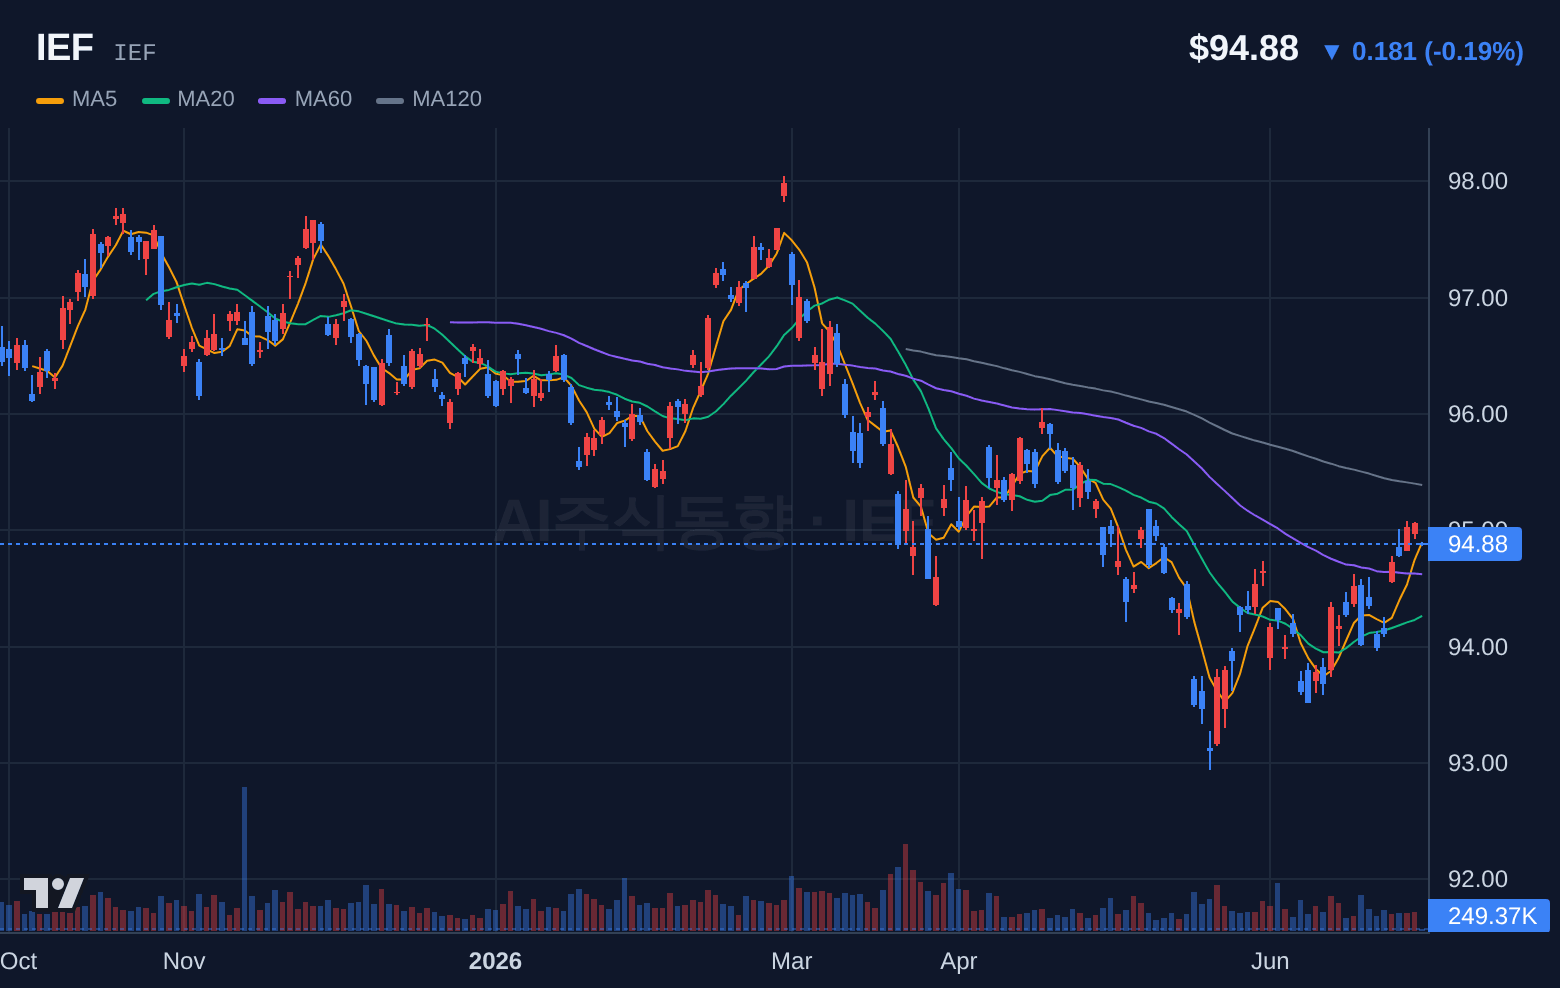Screen dimensions: 1560x988
Task: Click the 0.181 (-0.19%) change value
Action: pos(1438,52)
